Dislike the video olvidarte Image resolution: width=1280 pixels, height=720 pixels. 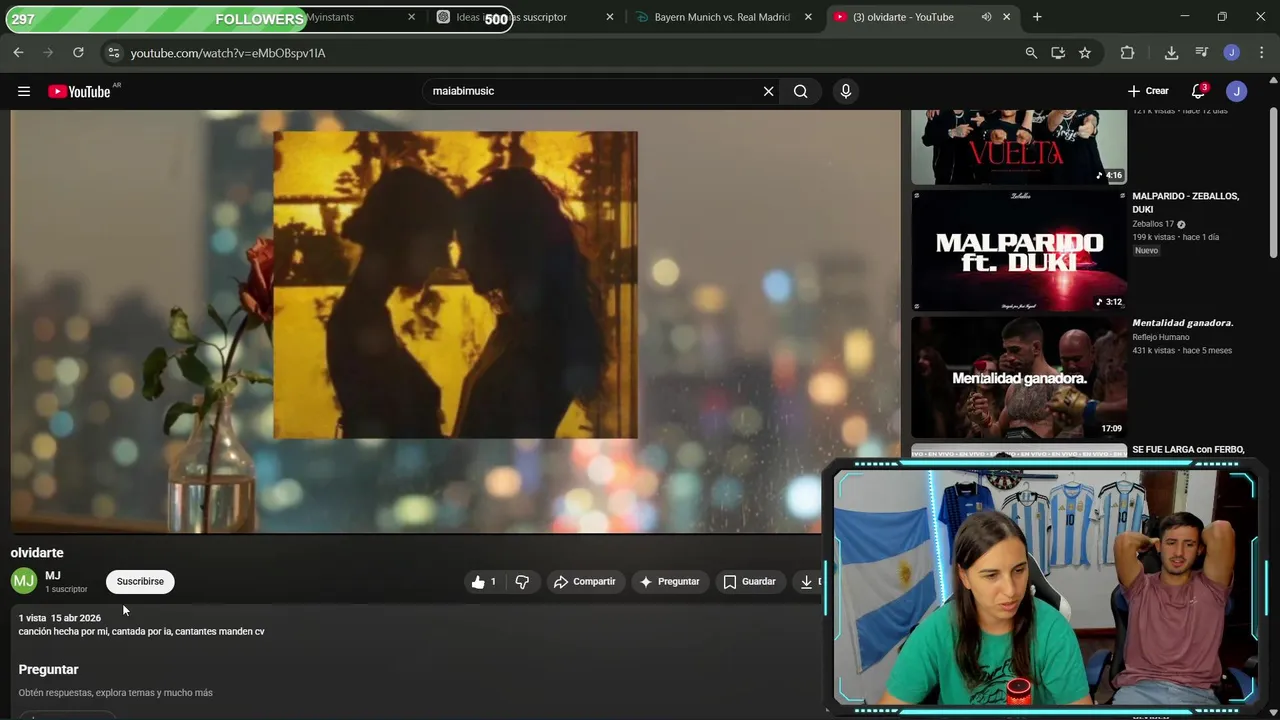(x=522, y=582)
